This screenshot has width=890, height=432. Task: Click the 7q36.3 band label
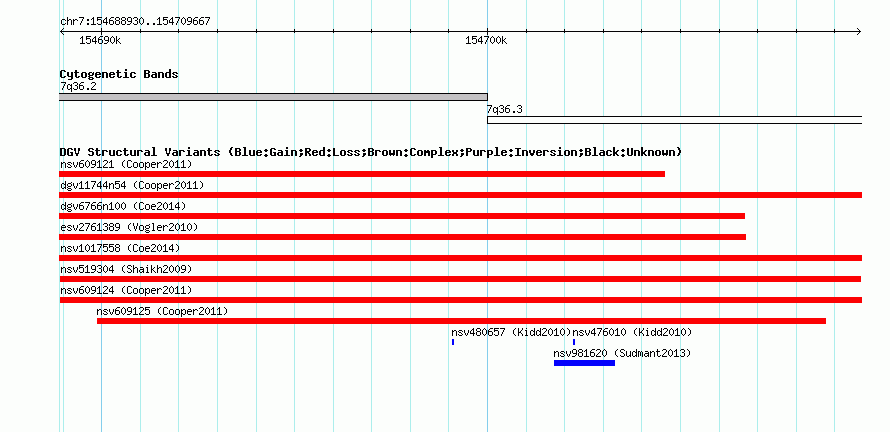click(x=504, y=109)
